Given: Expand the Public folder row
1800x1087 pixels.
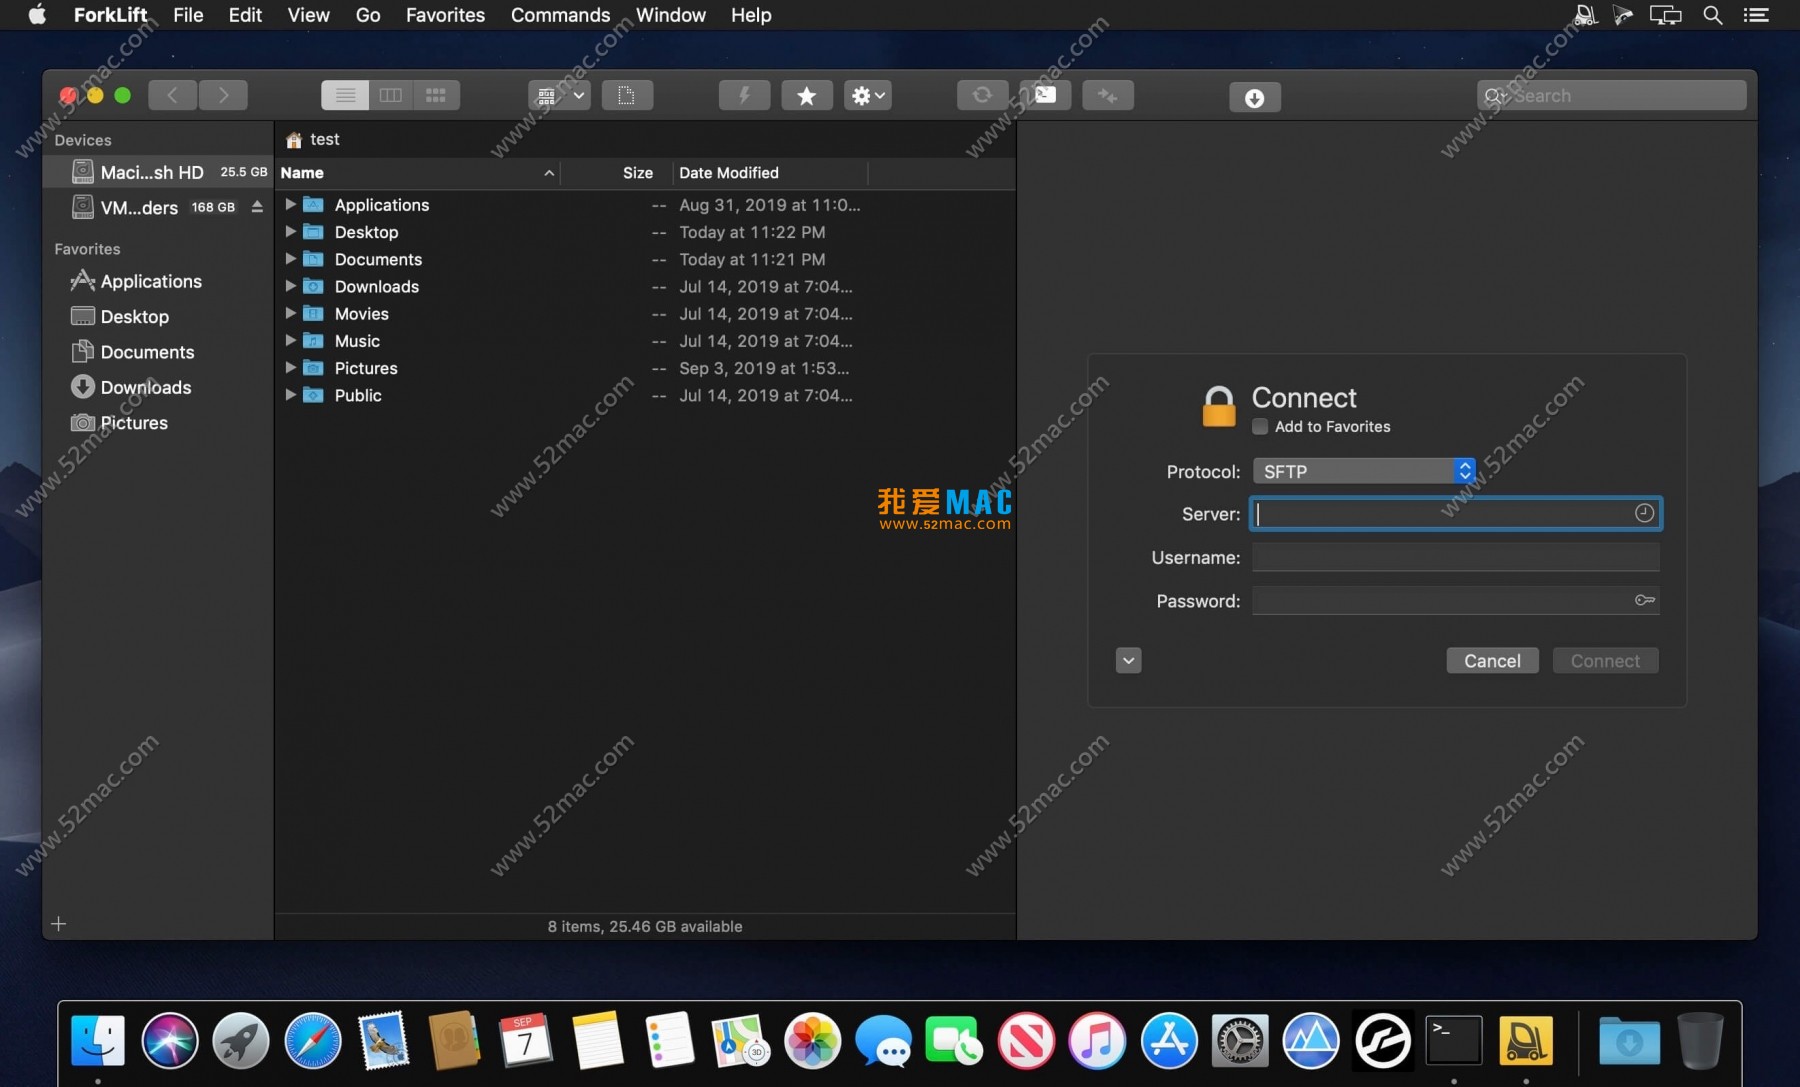Looking at the screenshot, I should pos(290,395).
